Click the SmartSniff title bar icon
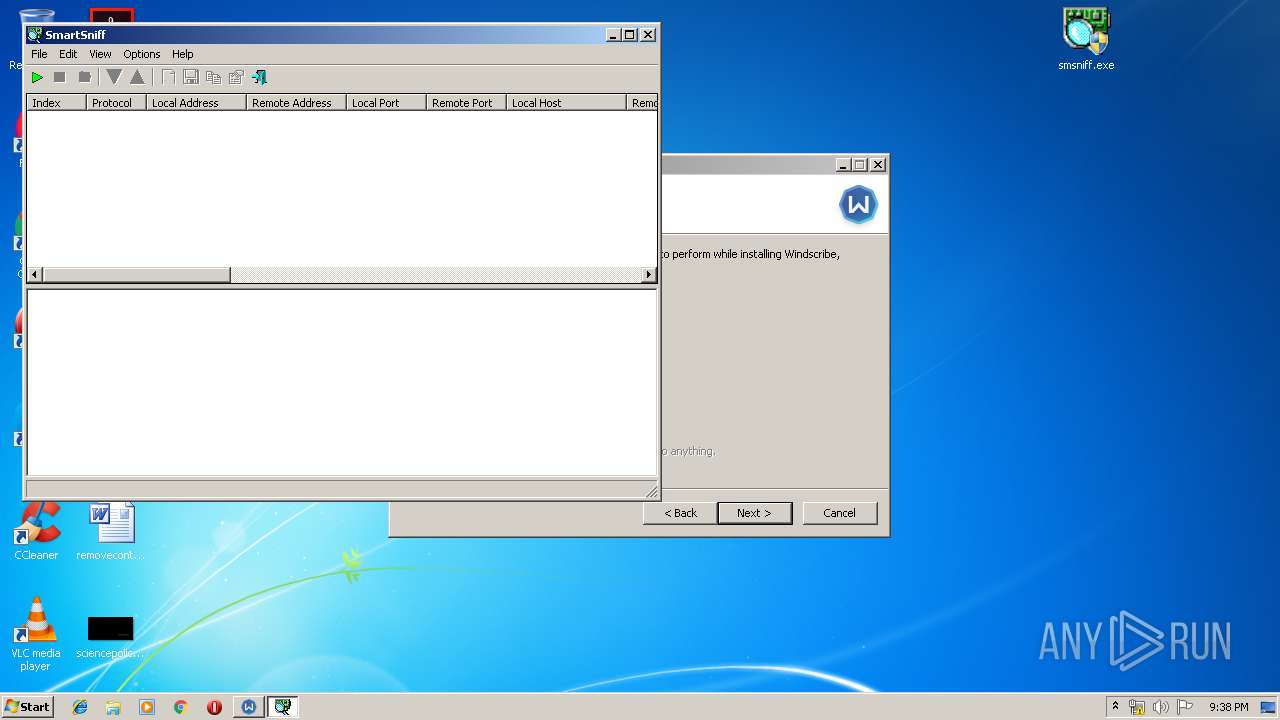1280x720 pixels. coord(35,34)
